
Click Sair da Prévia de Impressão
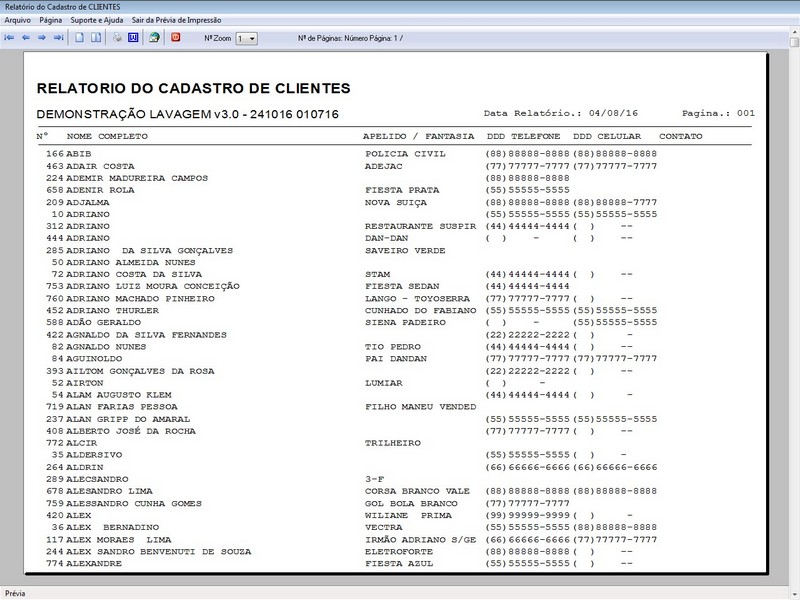tap(176, 17)
